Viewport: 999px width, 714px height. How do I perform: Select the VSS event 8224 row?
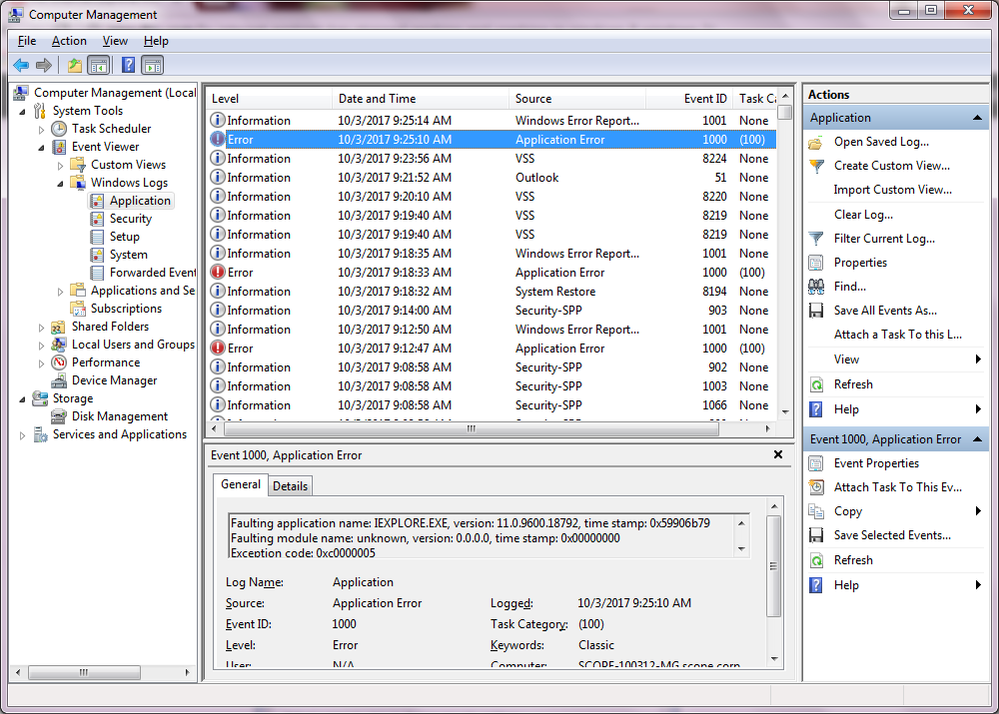[491, 159]
